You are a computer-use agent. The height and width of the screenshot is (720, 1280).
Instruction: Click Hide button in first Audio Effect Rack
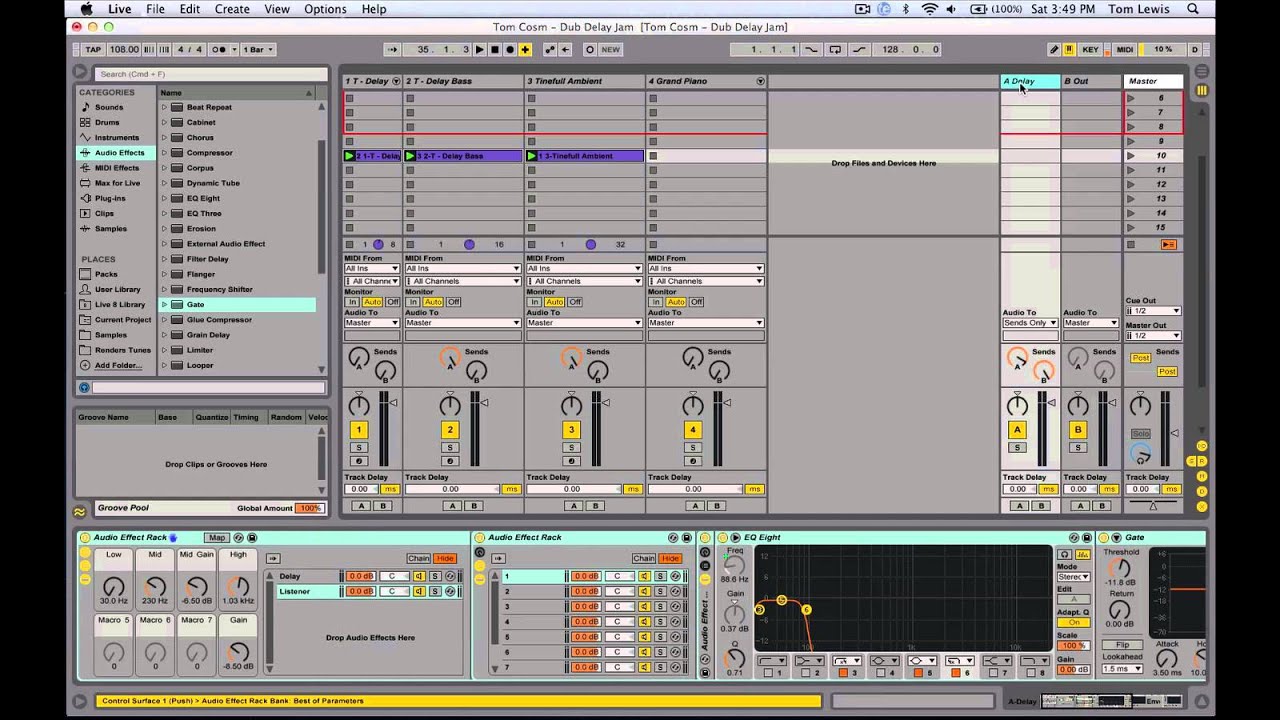tap(445, 558)
